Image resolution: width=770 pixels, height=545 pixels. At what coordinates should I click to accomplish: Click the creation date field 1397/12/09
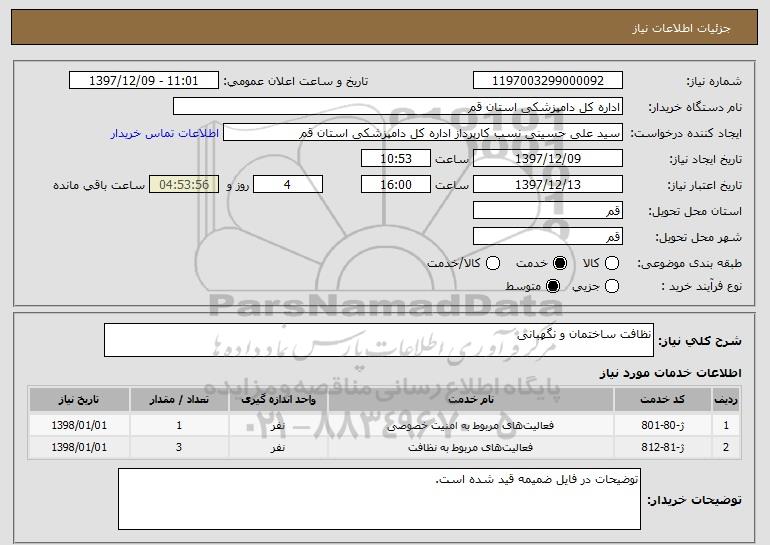click(x=548, y=159)
